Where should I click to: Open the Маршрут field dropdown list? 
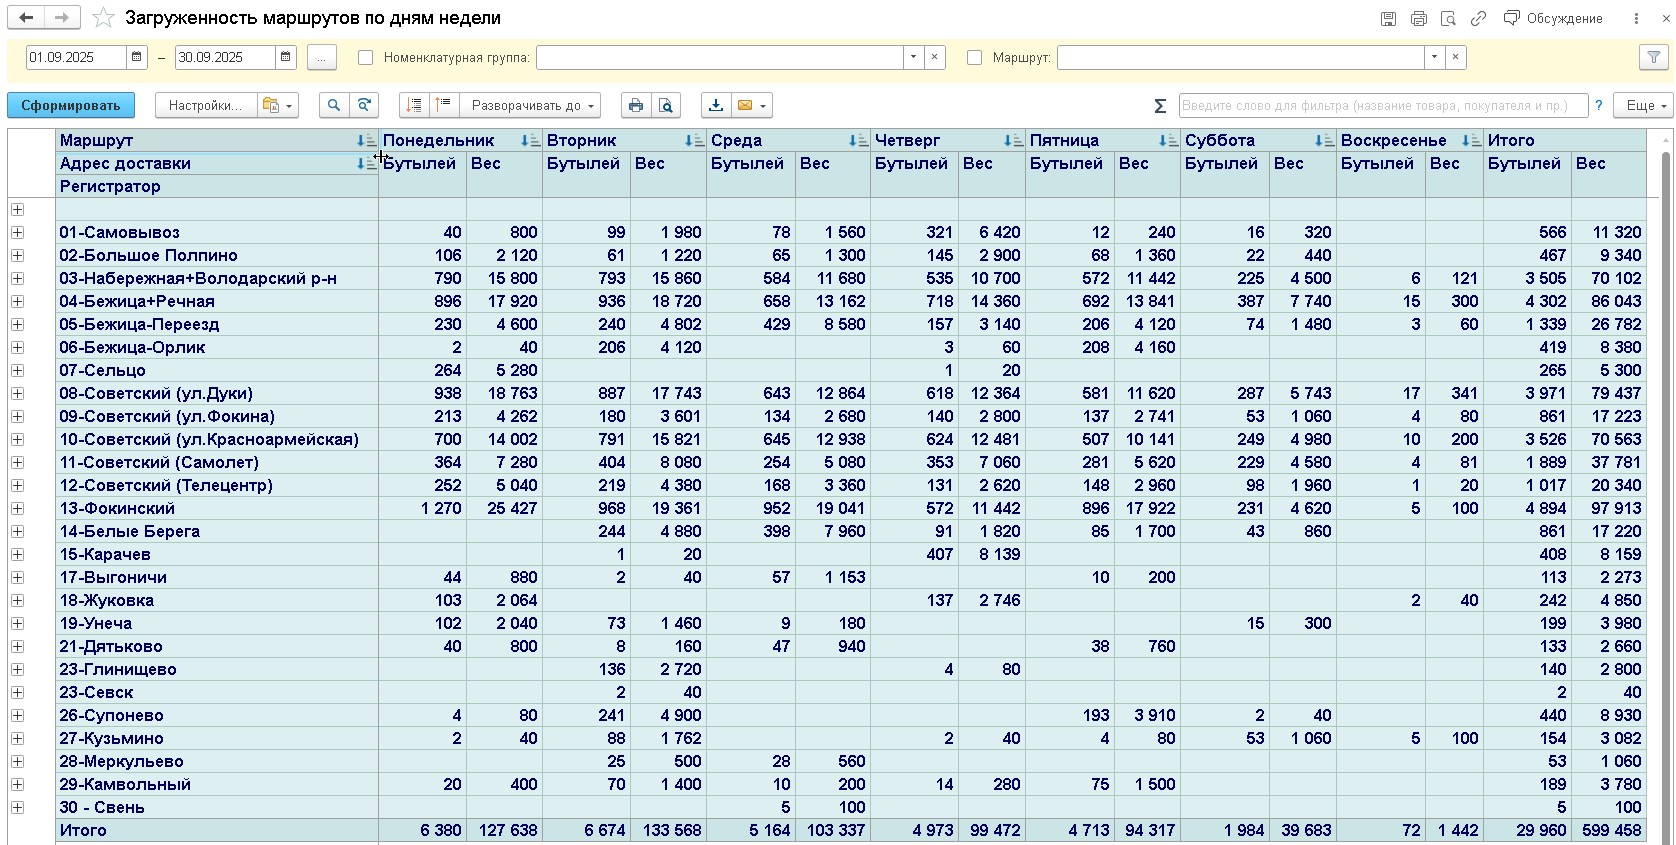pyautogui.click(x=1434, y=58)
